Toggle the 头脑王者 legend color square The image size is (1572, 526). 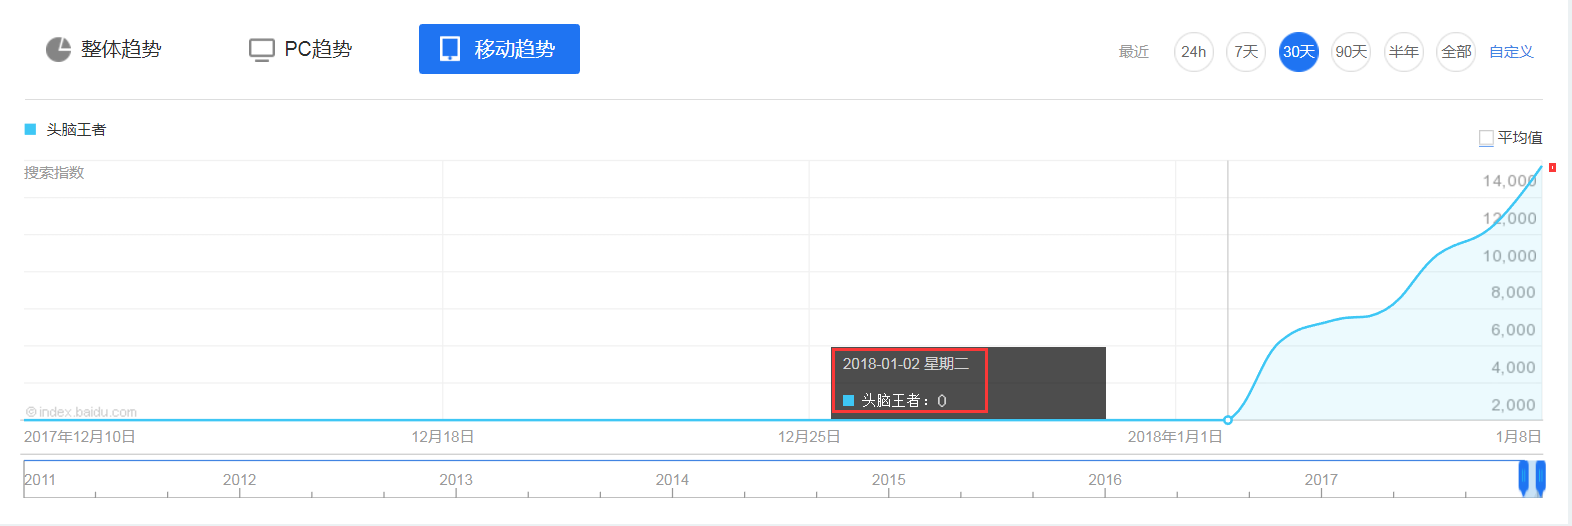pos(30,129)
